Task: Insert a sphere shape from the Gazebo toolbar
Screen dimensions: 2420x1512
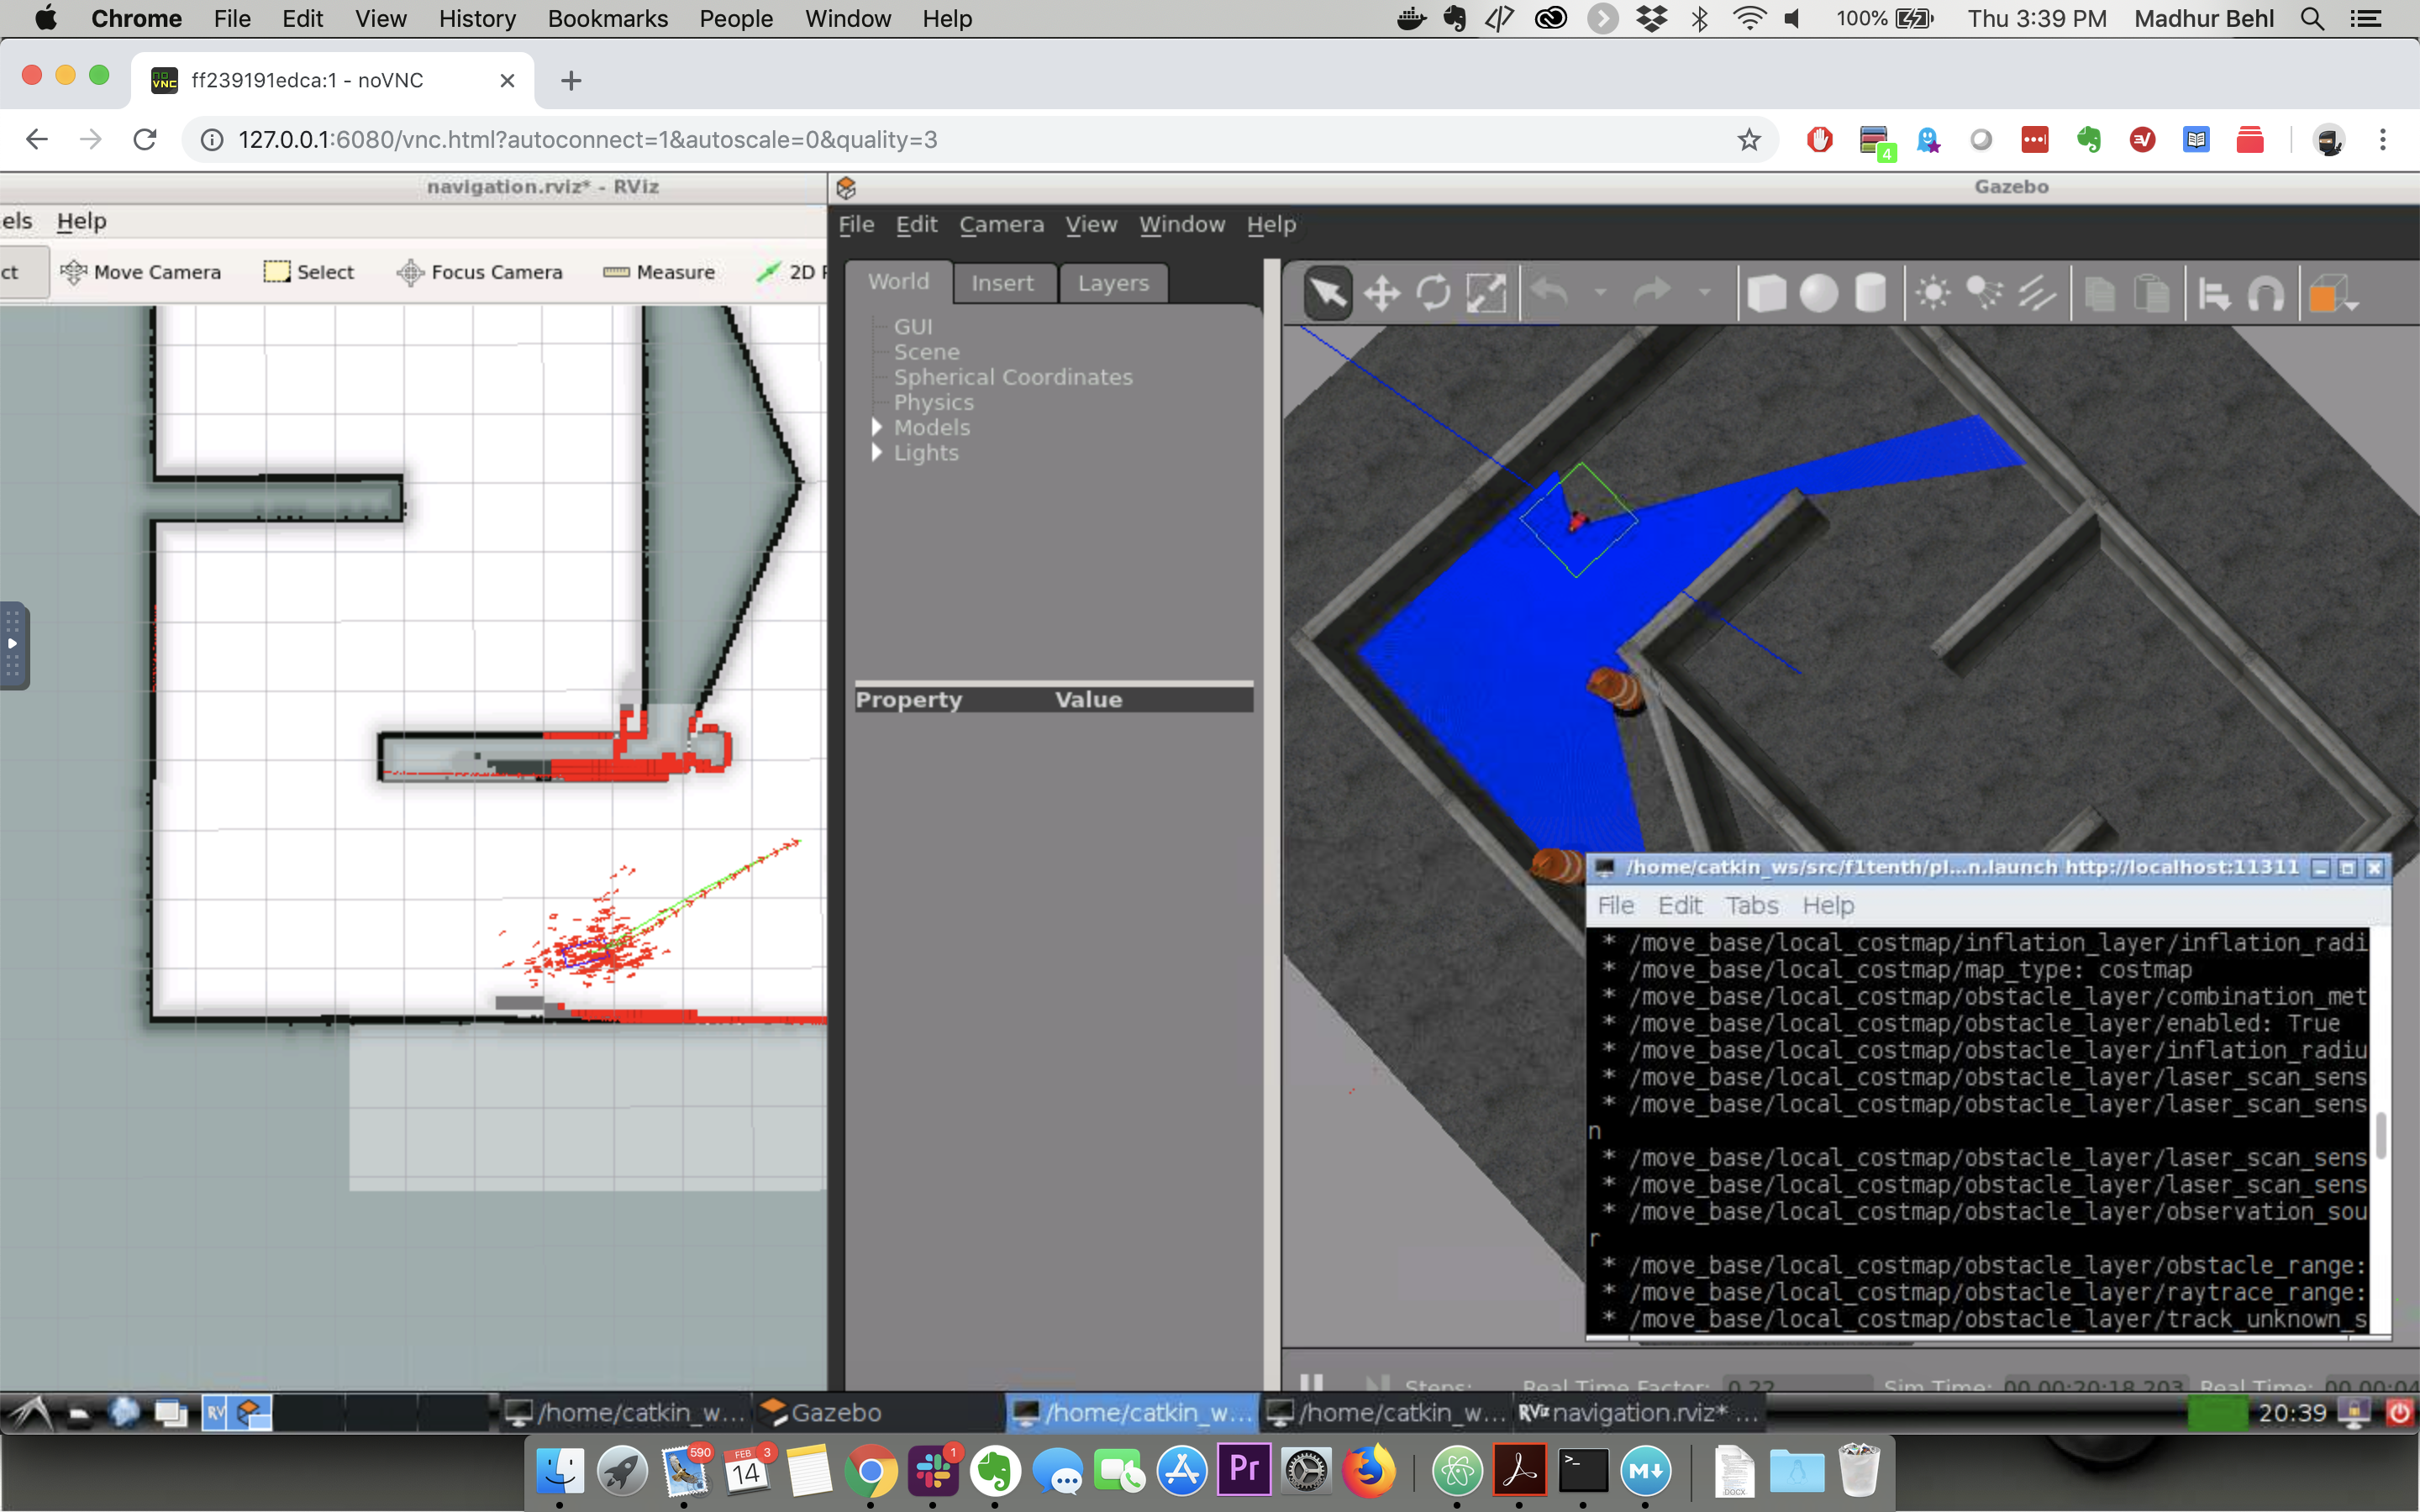Action: (x=1818, y=294)
